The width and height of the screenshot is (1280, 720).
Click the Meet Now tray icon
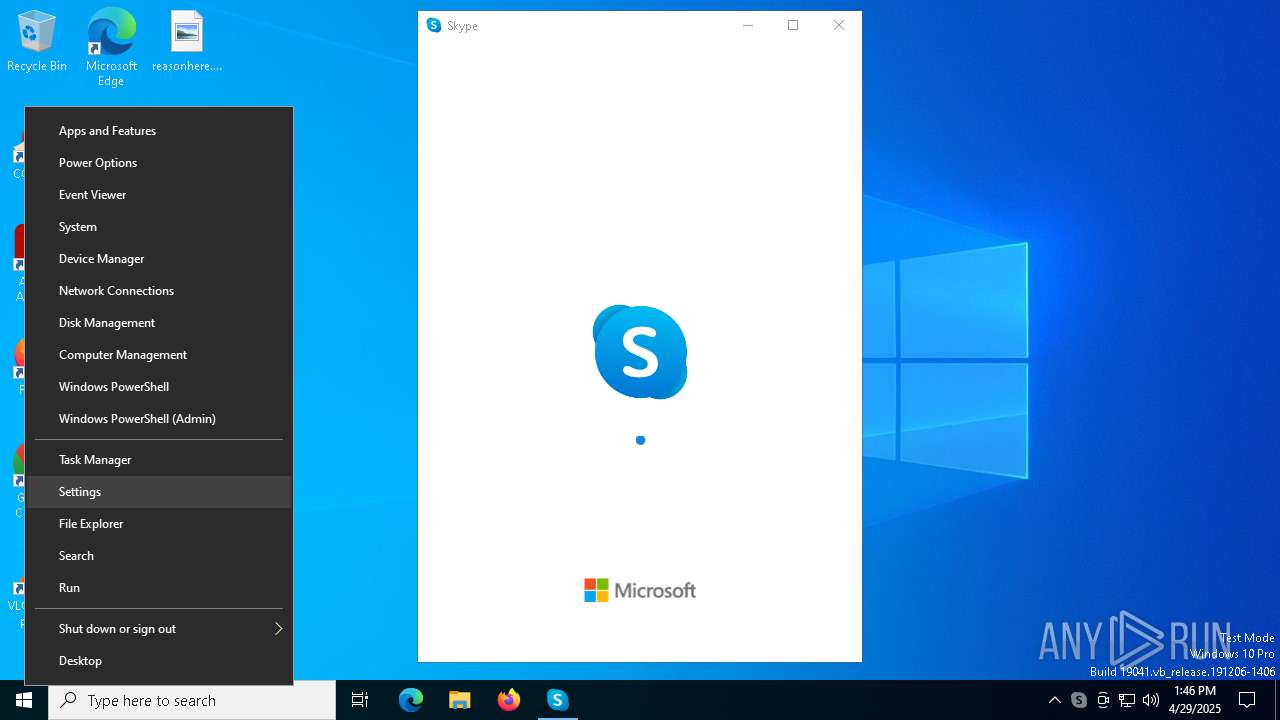point(1103,700)
